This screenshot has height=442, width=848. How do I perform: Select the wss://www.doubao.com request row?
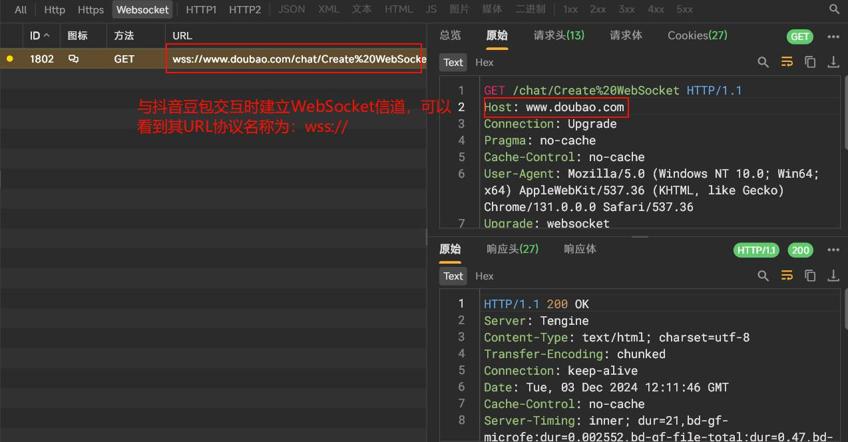pyautogui.click(x=213, y=58)
